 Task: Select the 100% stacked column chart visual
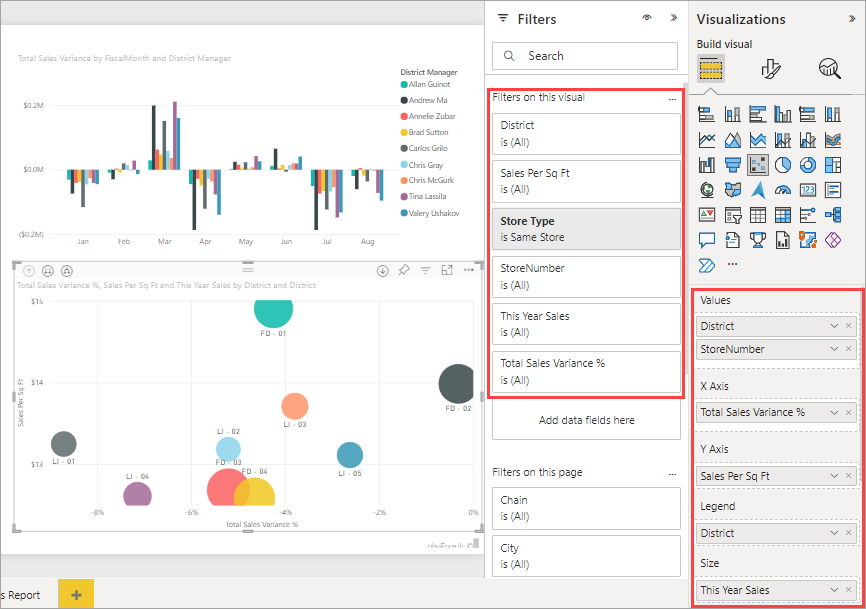[833, 114]
